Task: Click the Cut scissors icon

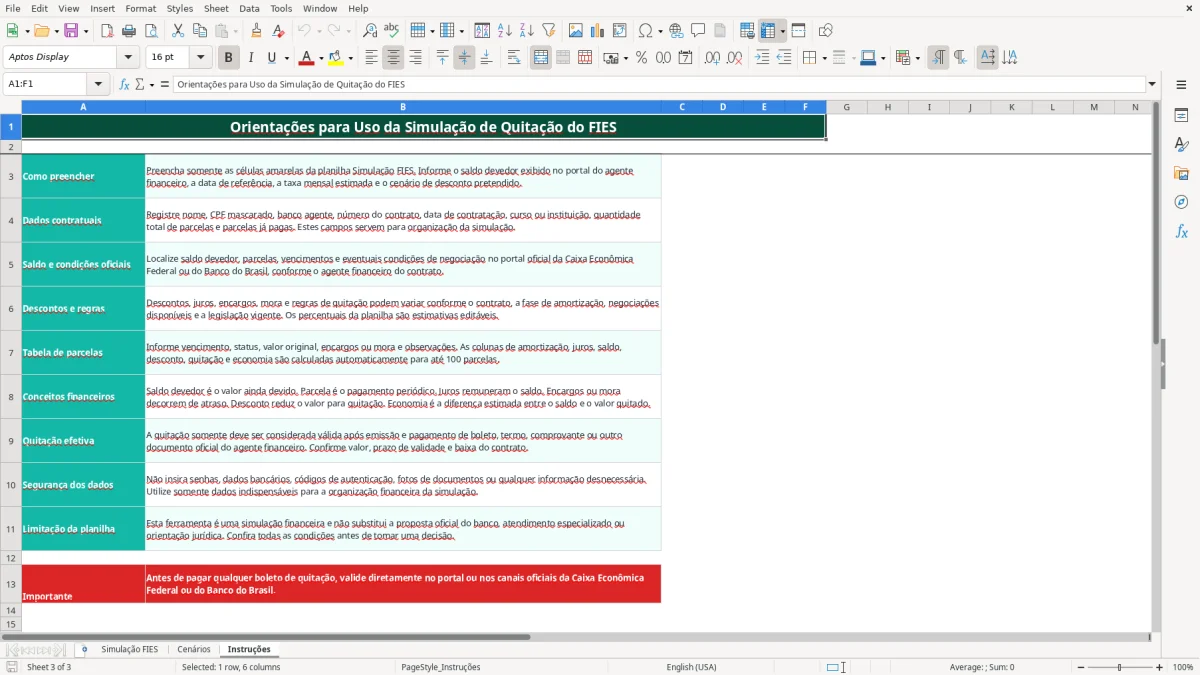Action: [178, 31]
